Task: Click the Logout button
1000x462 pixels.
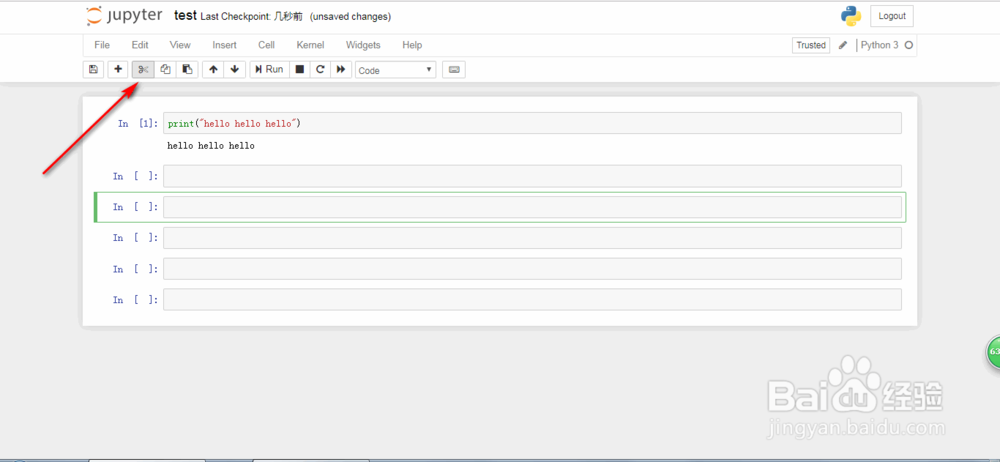Action: pyautogui.click(x=892, y=17)
